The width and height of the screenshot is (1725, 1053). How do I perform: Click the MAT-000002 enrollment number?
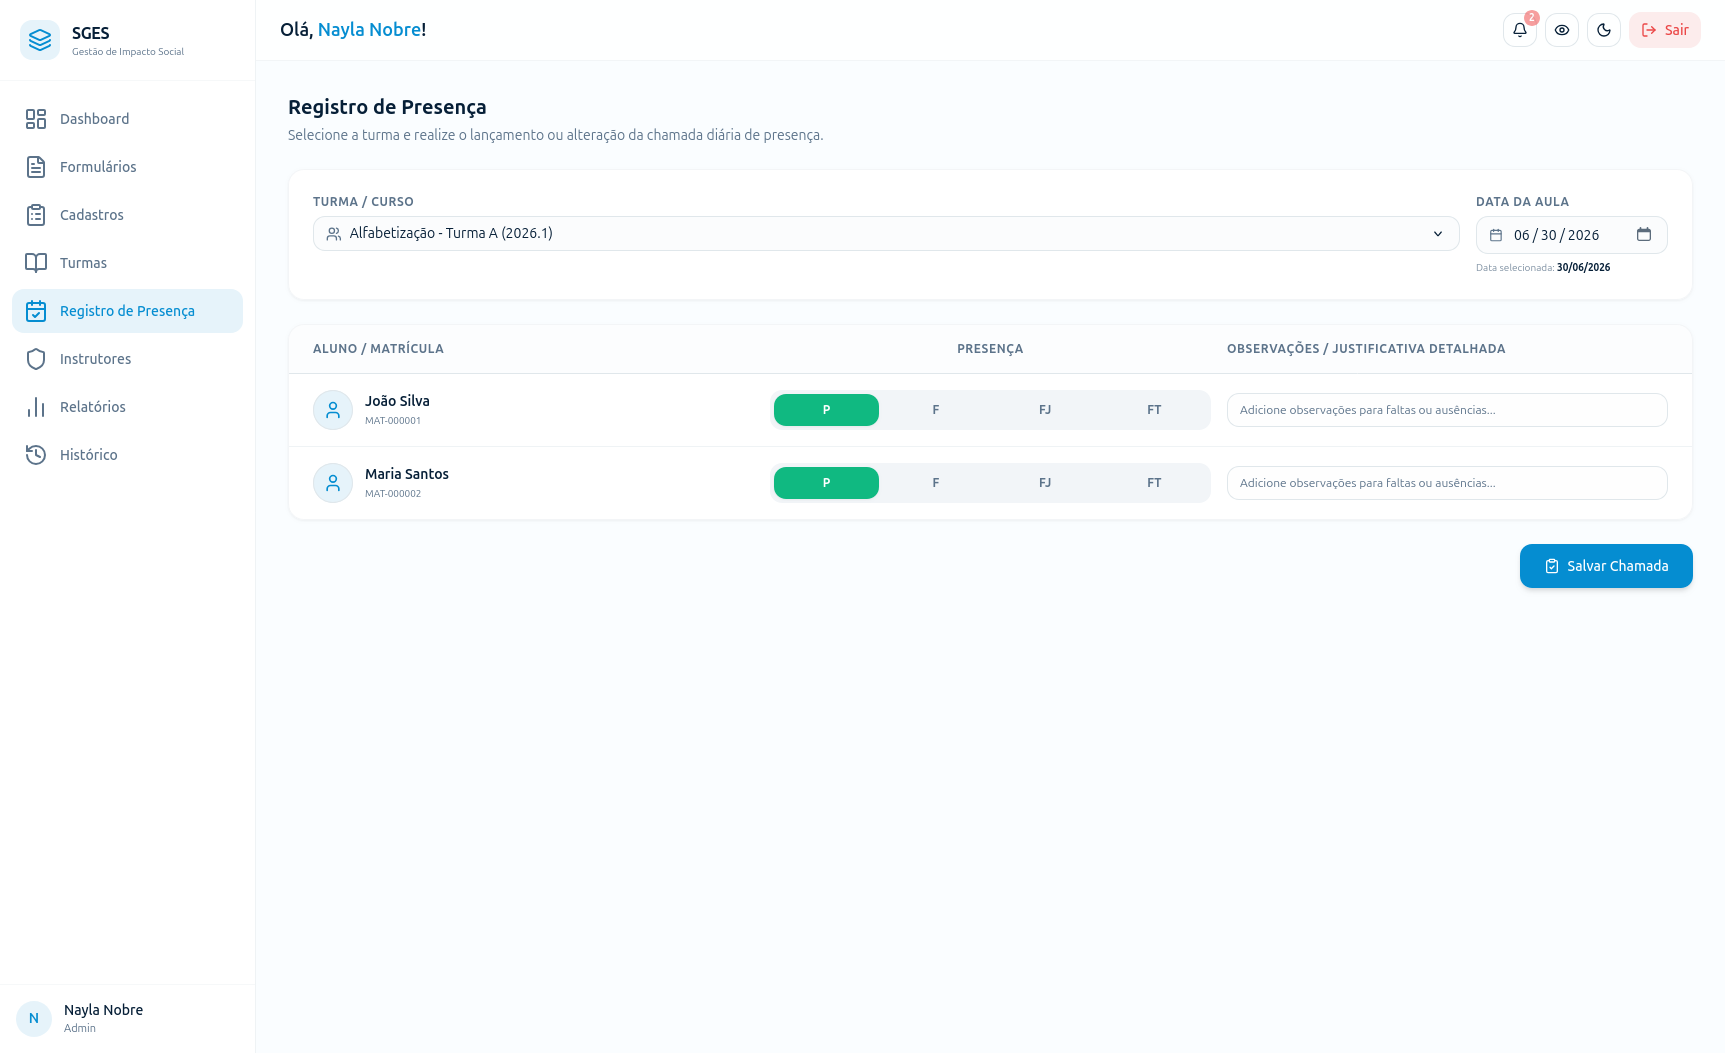point(393,494)
